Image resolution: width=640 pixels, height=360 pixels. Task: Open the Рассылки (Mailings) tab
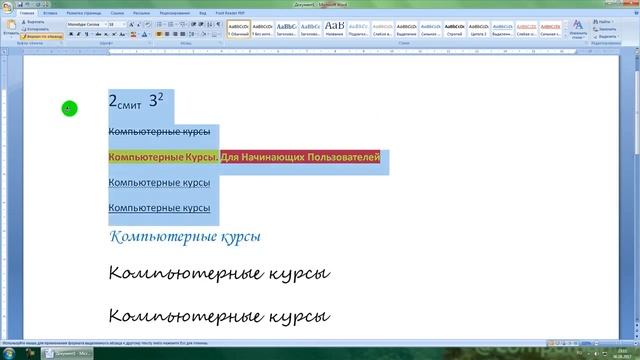141,13
